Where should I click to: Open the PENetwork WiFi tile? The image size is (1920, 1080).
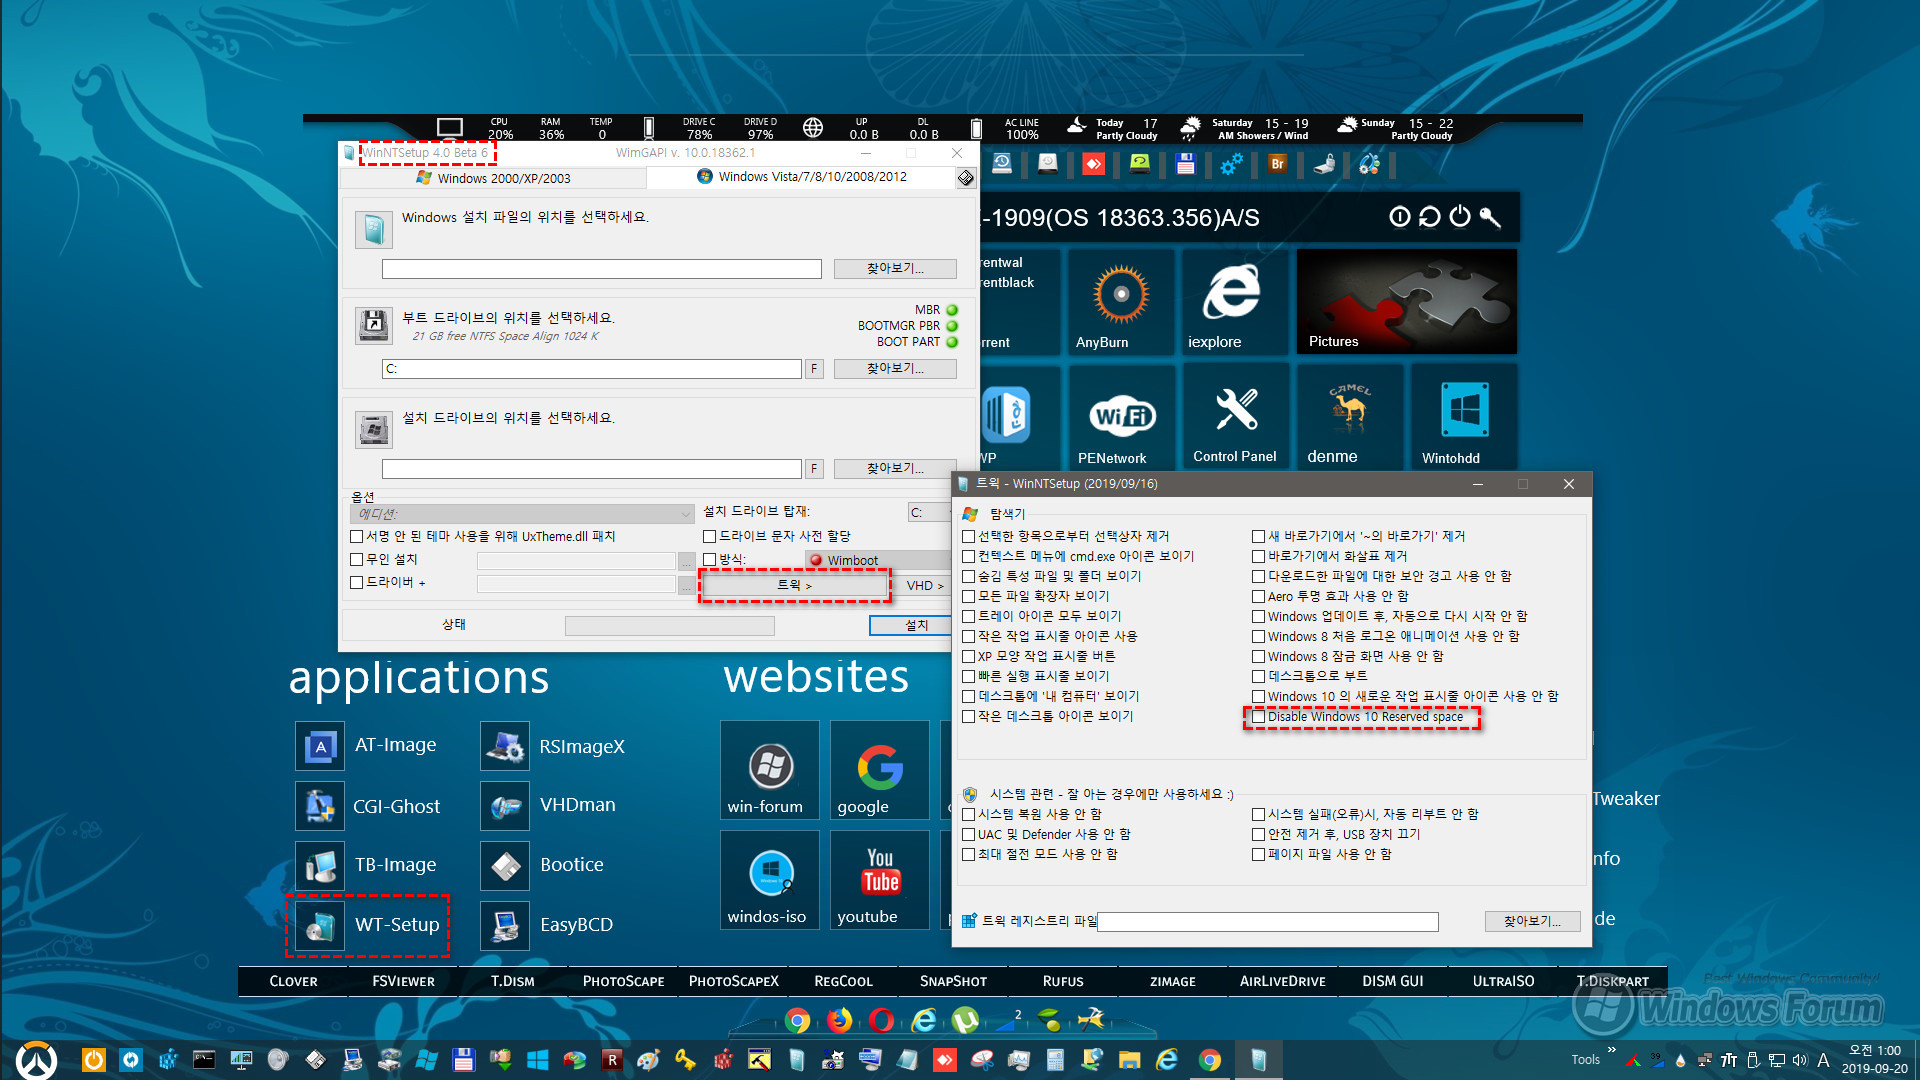click(x=1121, y=417)
